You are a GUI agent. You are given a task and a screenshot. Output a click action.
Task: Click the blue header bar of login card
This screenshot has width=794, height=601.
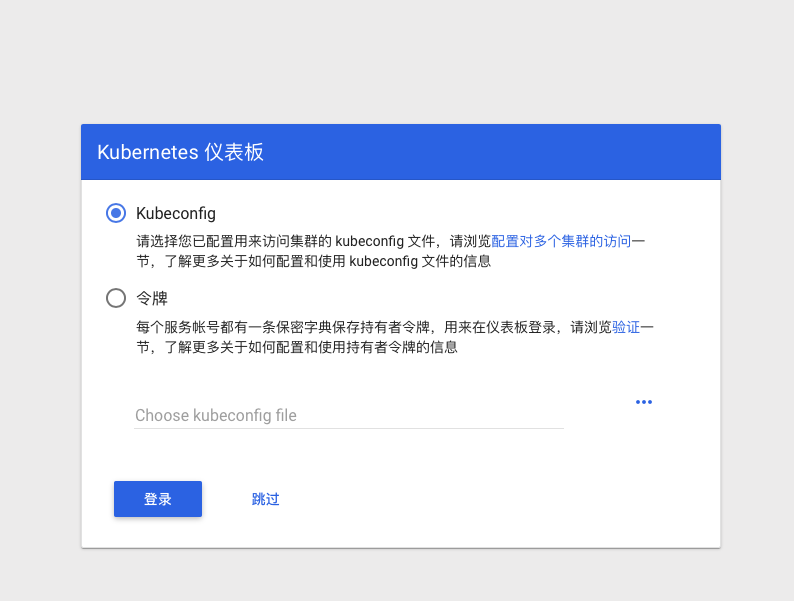click(500, 152)
